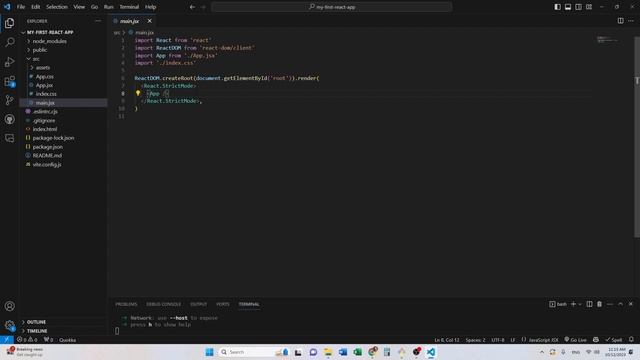
Task: Expand the OUTLINE section
Action: click(x=36, y=322)
